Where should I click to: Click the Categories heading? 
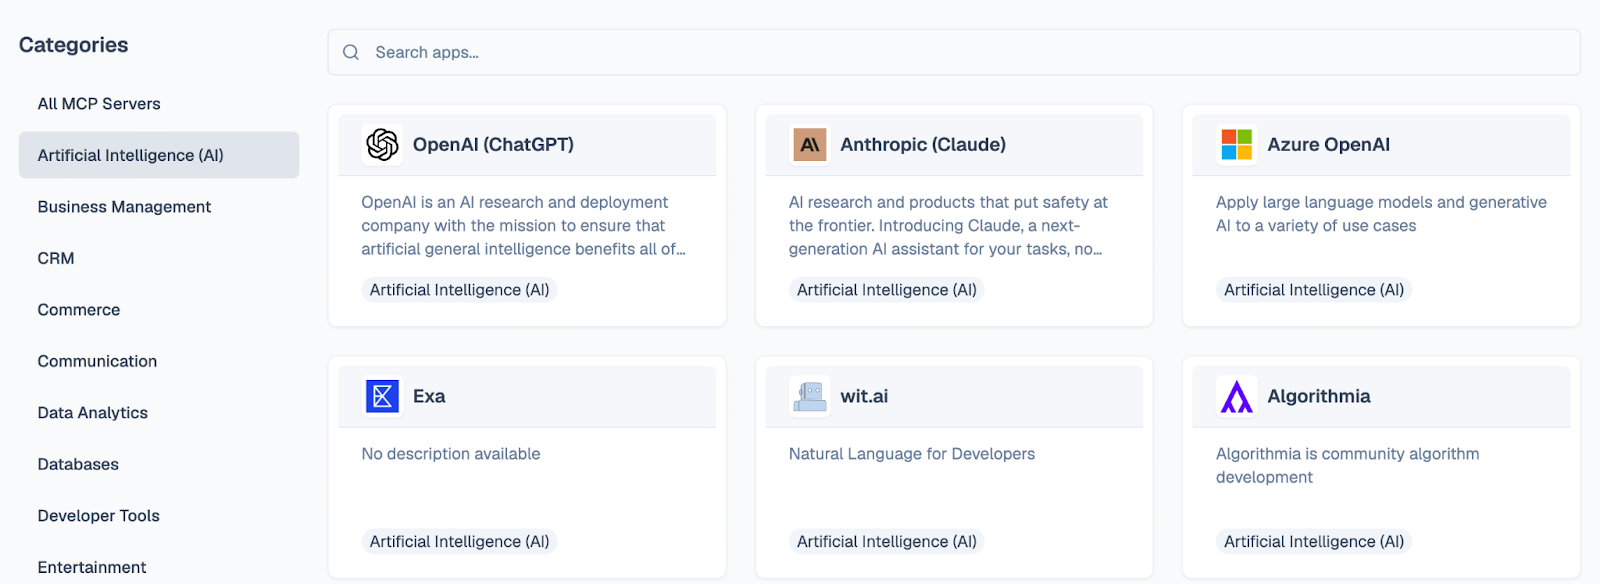73,45
